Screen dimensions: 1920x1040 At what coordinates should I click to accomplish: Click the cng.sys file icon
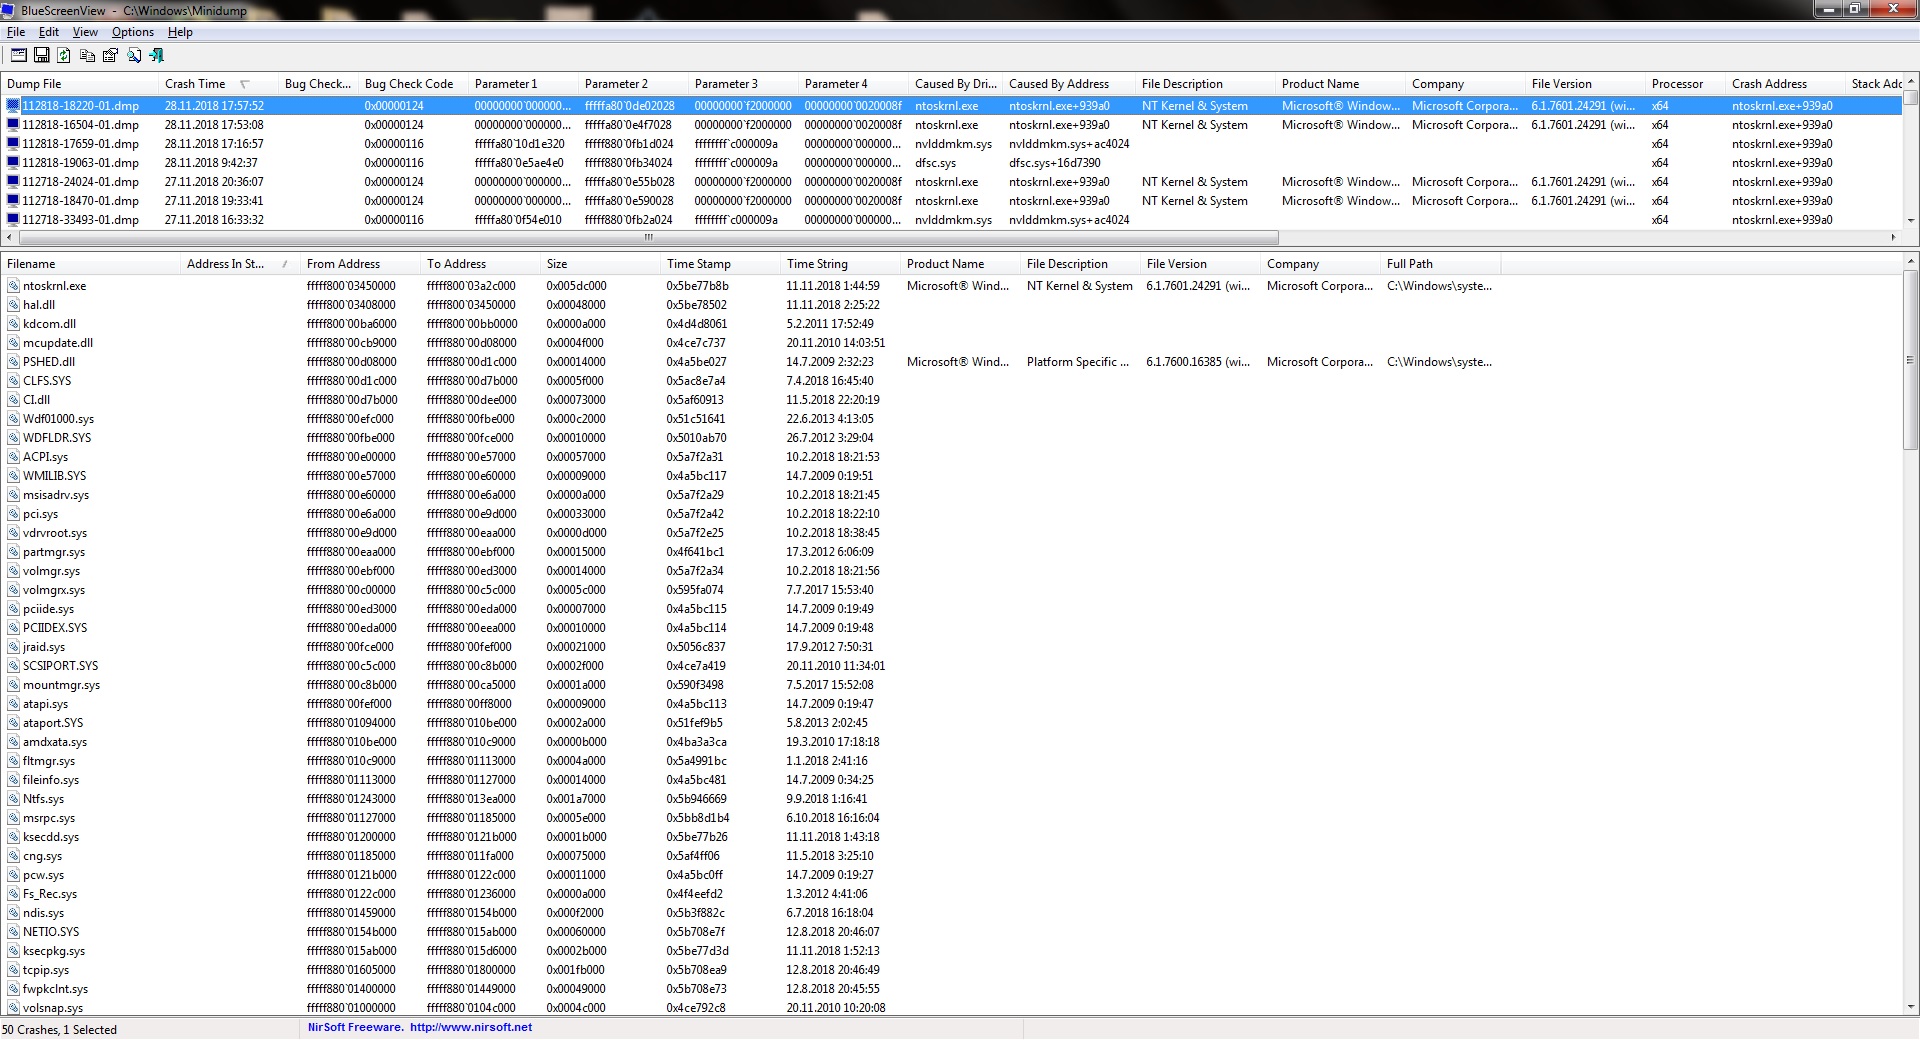click(14, 856)
